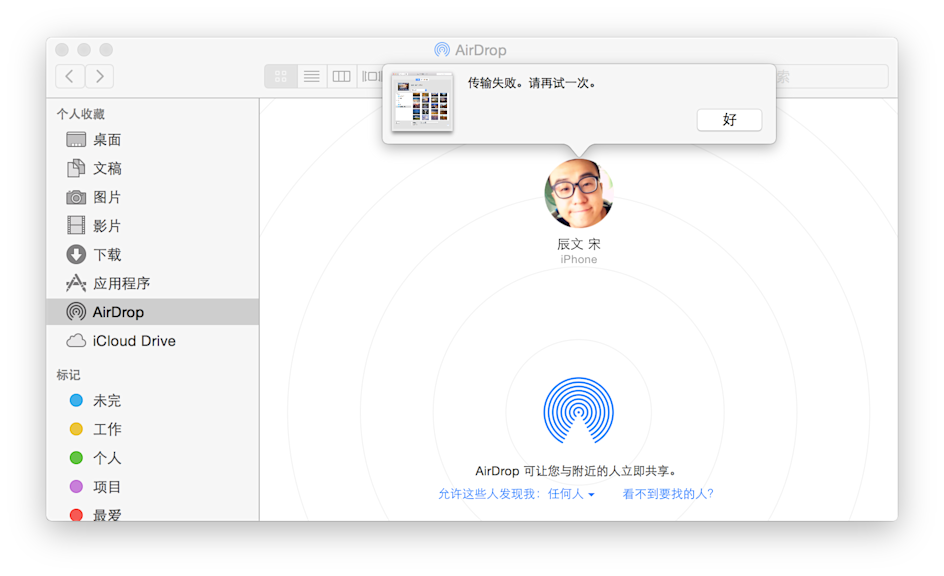Click the 个人收藏 sidebar header
This screenshot has height=576, width=944.
[81, 114]
